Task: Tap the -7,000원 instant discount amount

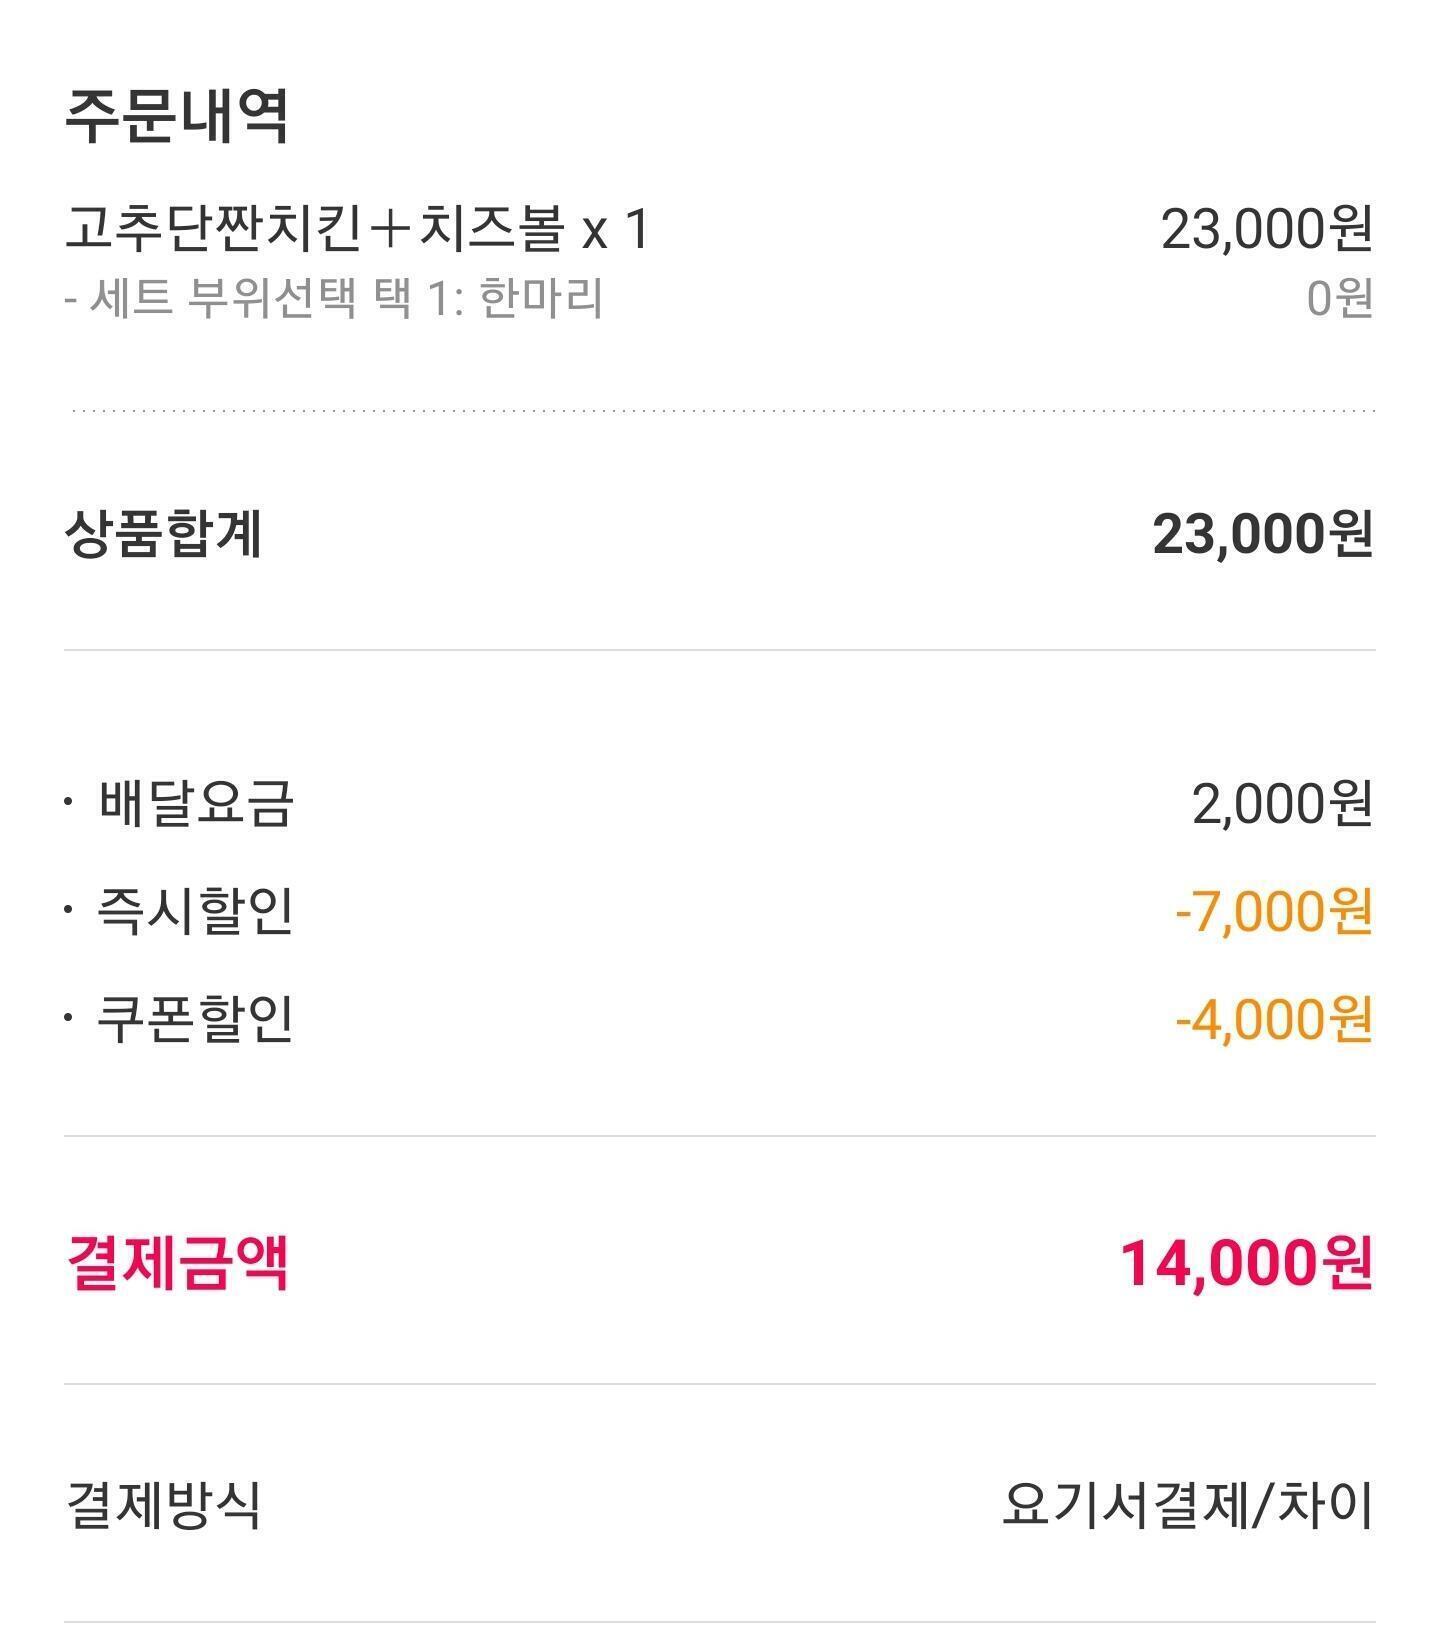Action: pos(1274,911)
